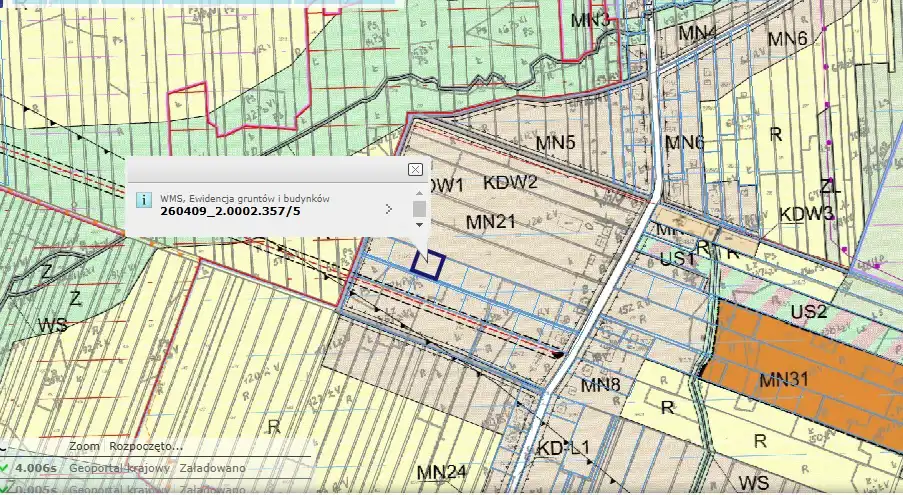Click the Zoom status entry

85,446
